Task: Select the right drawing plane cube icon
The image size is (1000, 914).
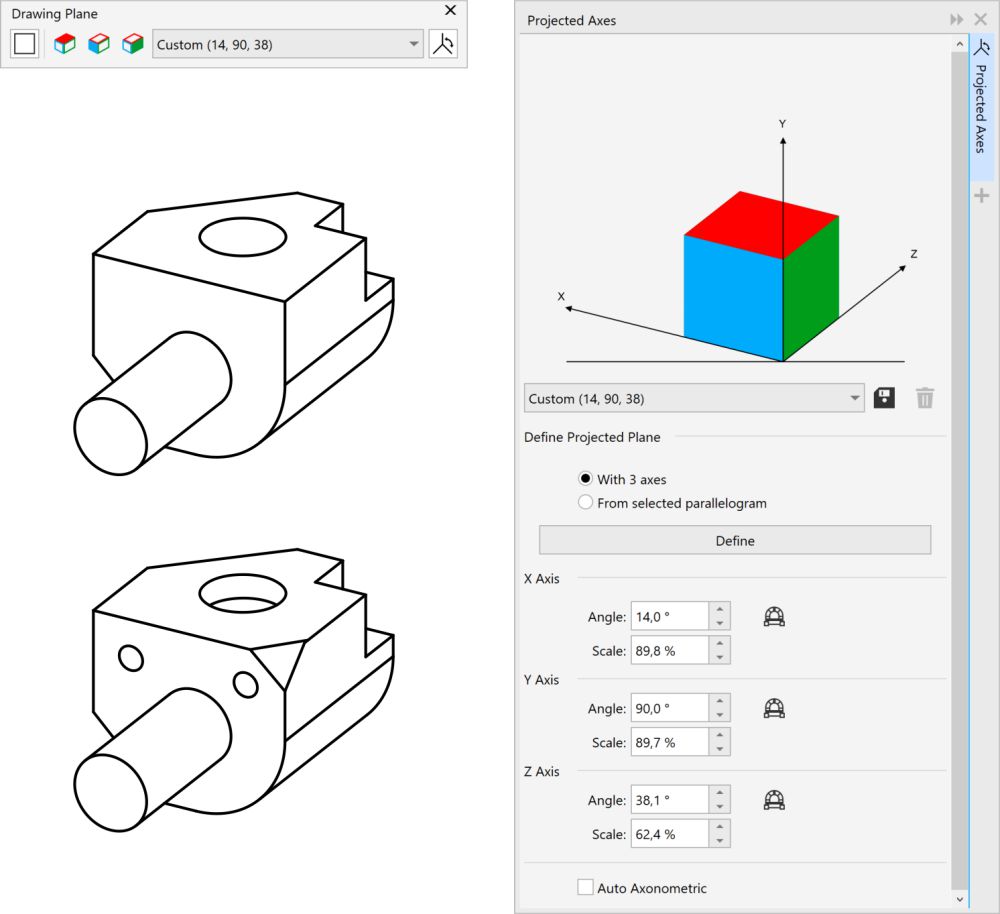Action: tap(133, 44)
